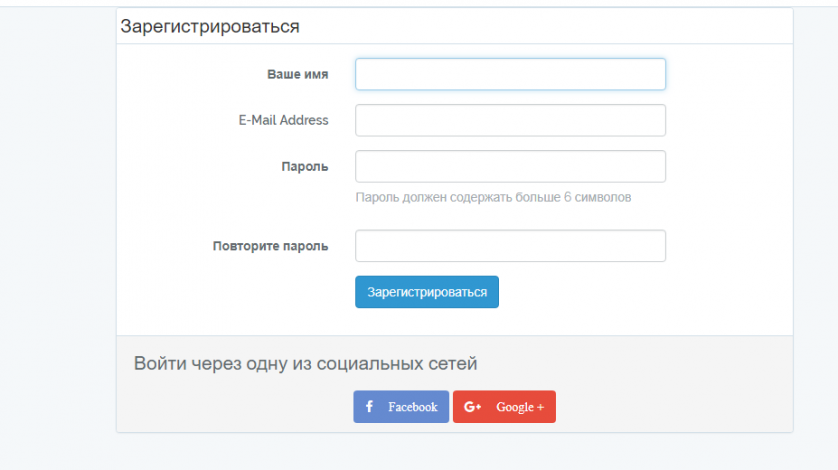Submit with the blue Зарегистрироваться button
The width and height of the screenshot is (838, 470).
(x=427, y=292)
